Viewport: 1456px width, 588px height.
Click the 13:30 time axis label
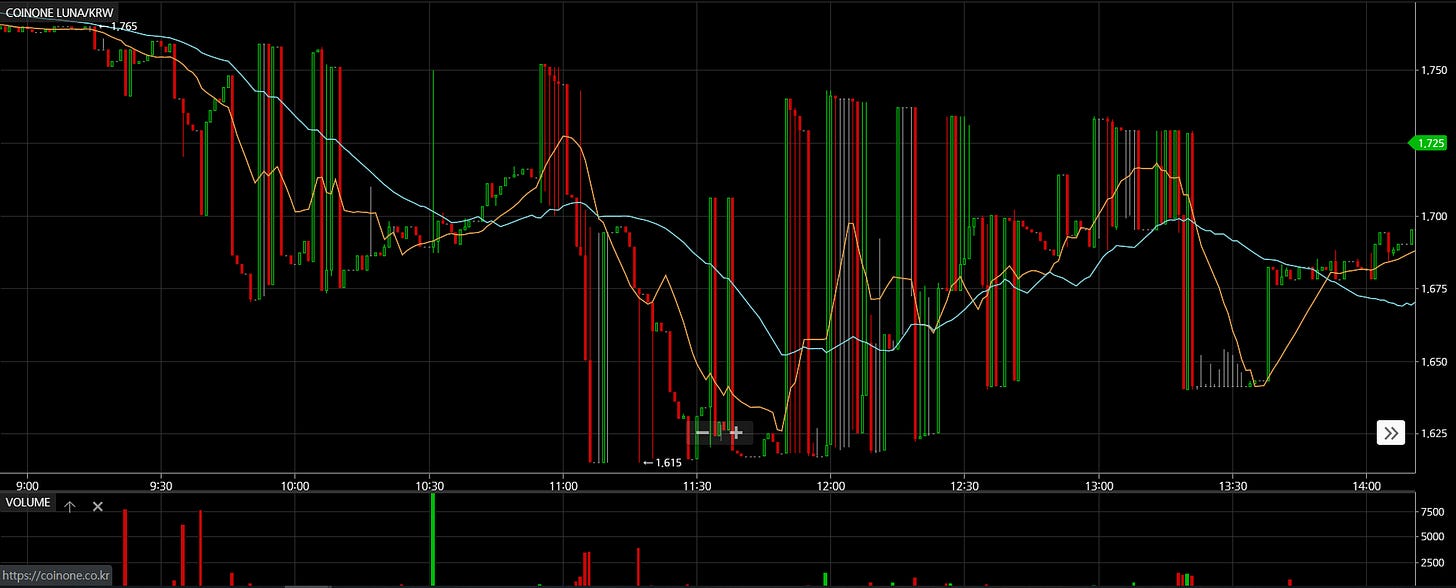point(1233,485)
